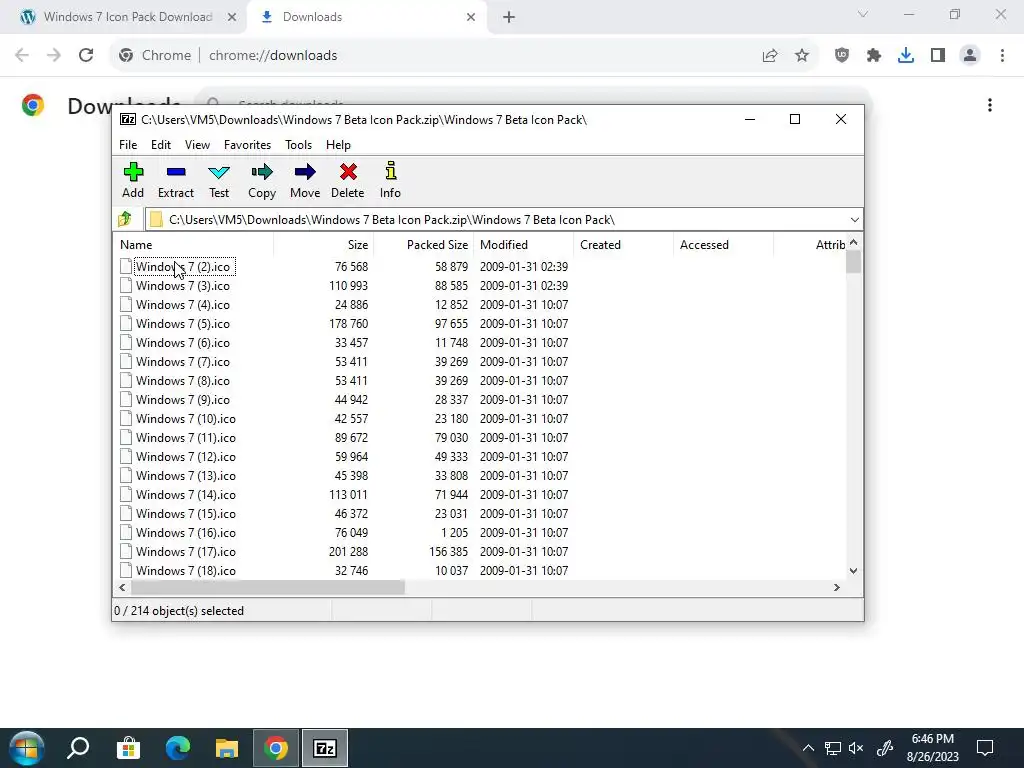Image resolution: width=1024 pixels, height=768 pixels.
Task: Click the horizontal scrollbar right arrow
Action: point(837,588)
